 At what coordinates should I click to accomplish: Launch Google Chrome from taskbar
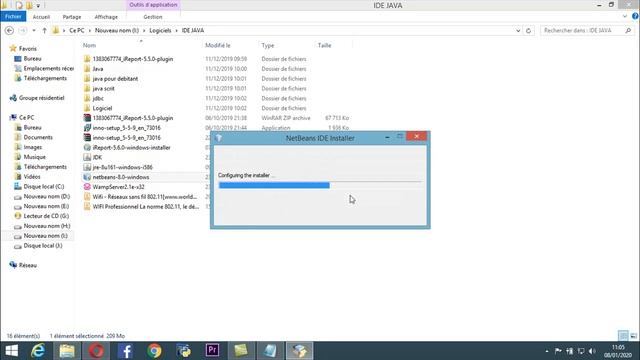pyautogui.click(x=154, y=351)
